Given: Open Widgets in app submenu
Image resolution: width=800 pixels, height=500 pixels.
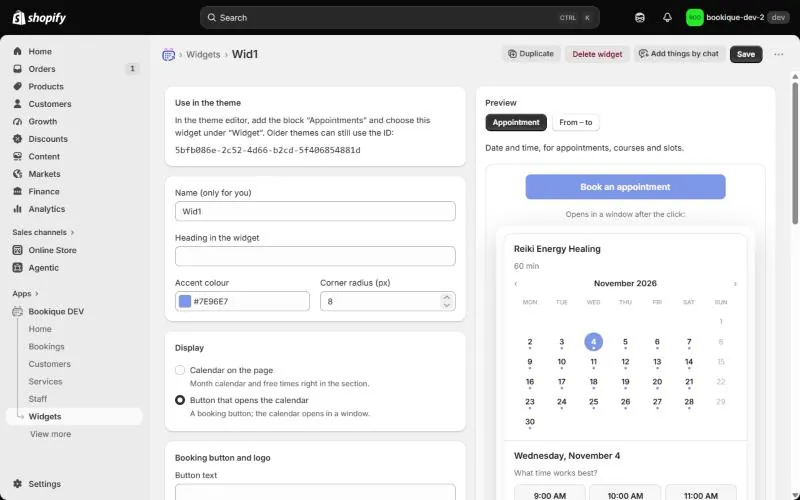Looking at the screenshot, I should (x=74, y=416).
